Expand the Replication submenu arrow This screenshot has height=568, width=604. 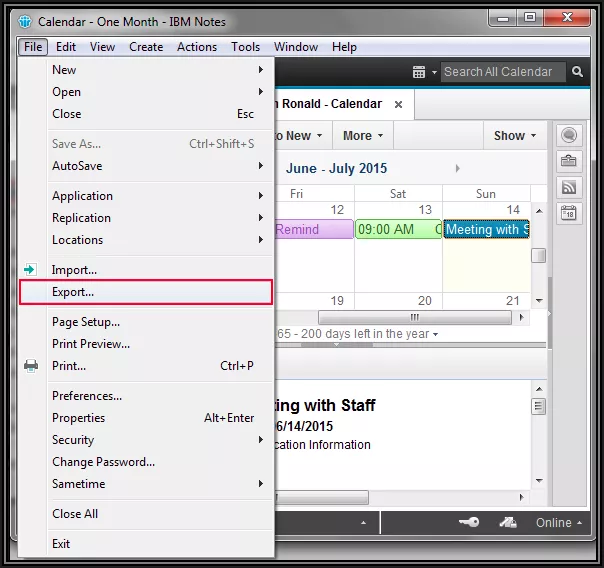tap(261, 218)
